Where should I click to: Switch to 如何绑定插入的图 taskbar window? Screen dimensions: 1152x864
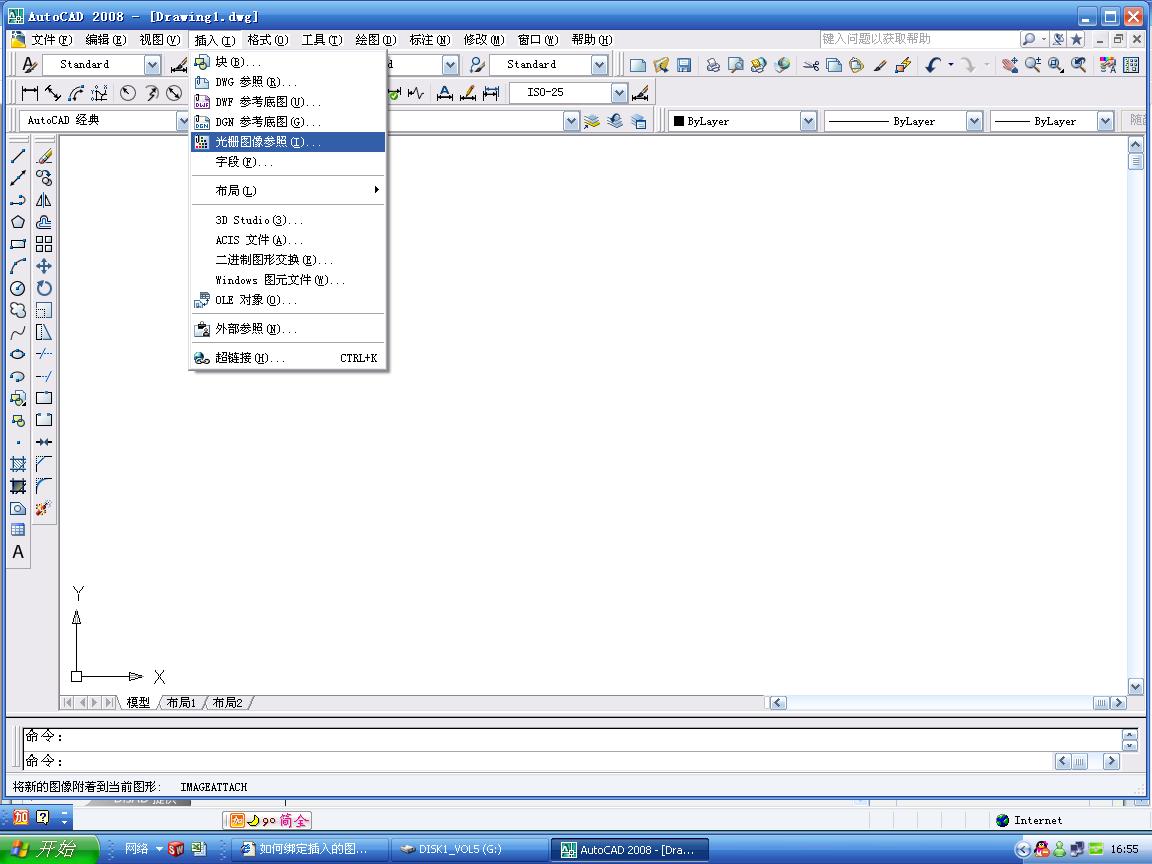(x=311, y=849)
